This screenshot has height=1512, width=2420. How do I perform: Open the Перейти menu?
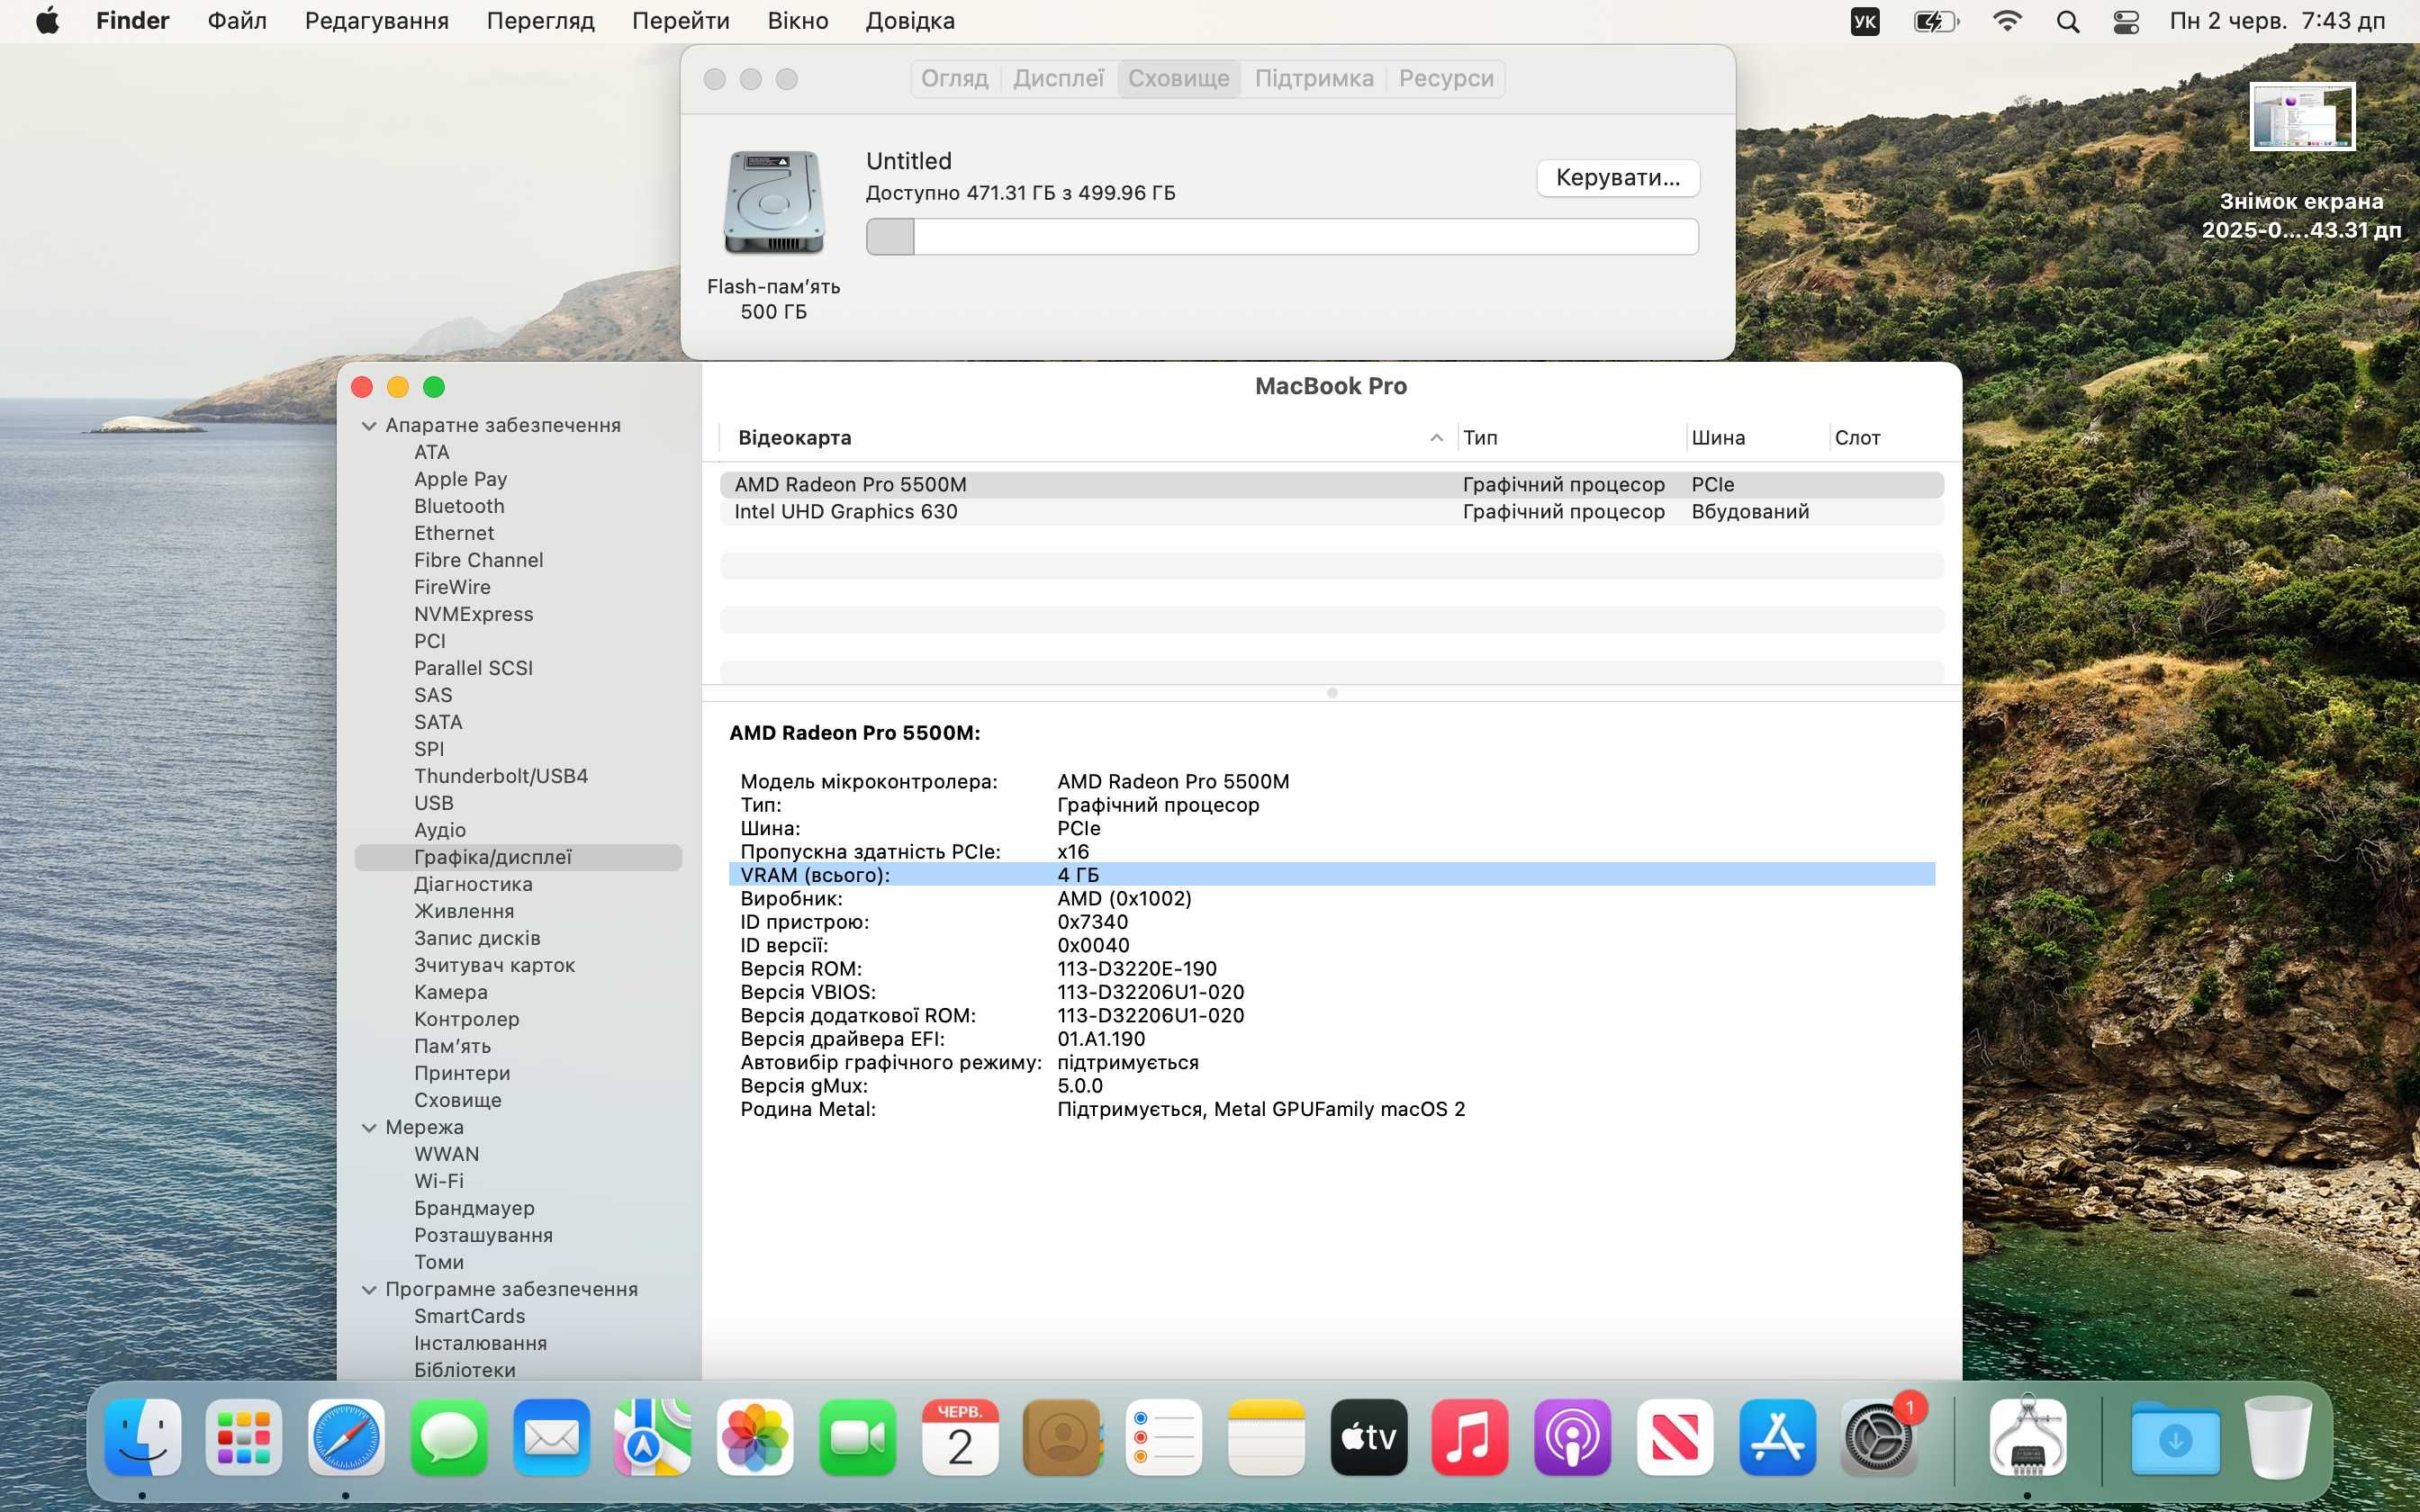pos(681,21)
